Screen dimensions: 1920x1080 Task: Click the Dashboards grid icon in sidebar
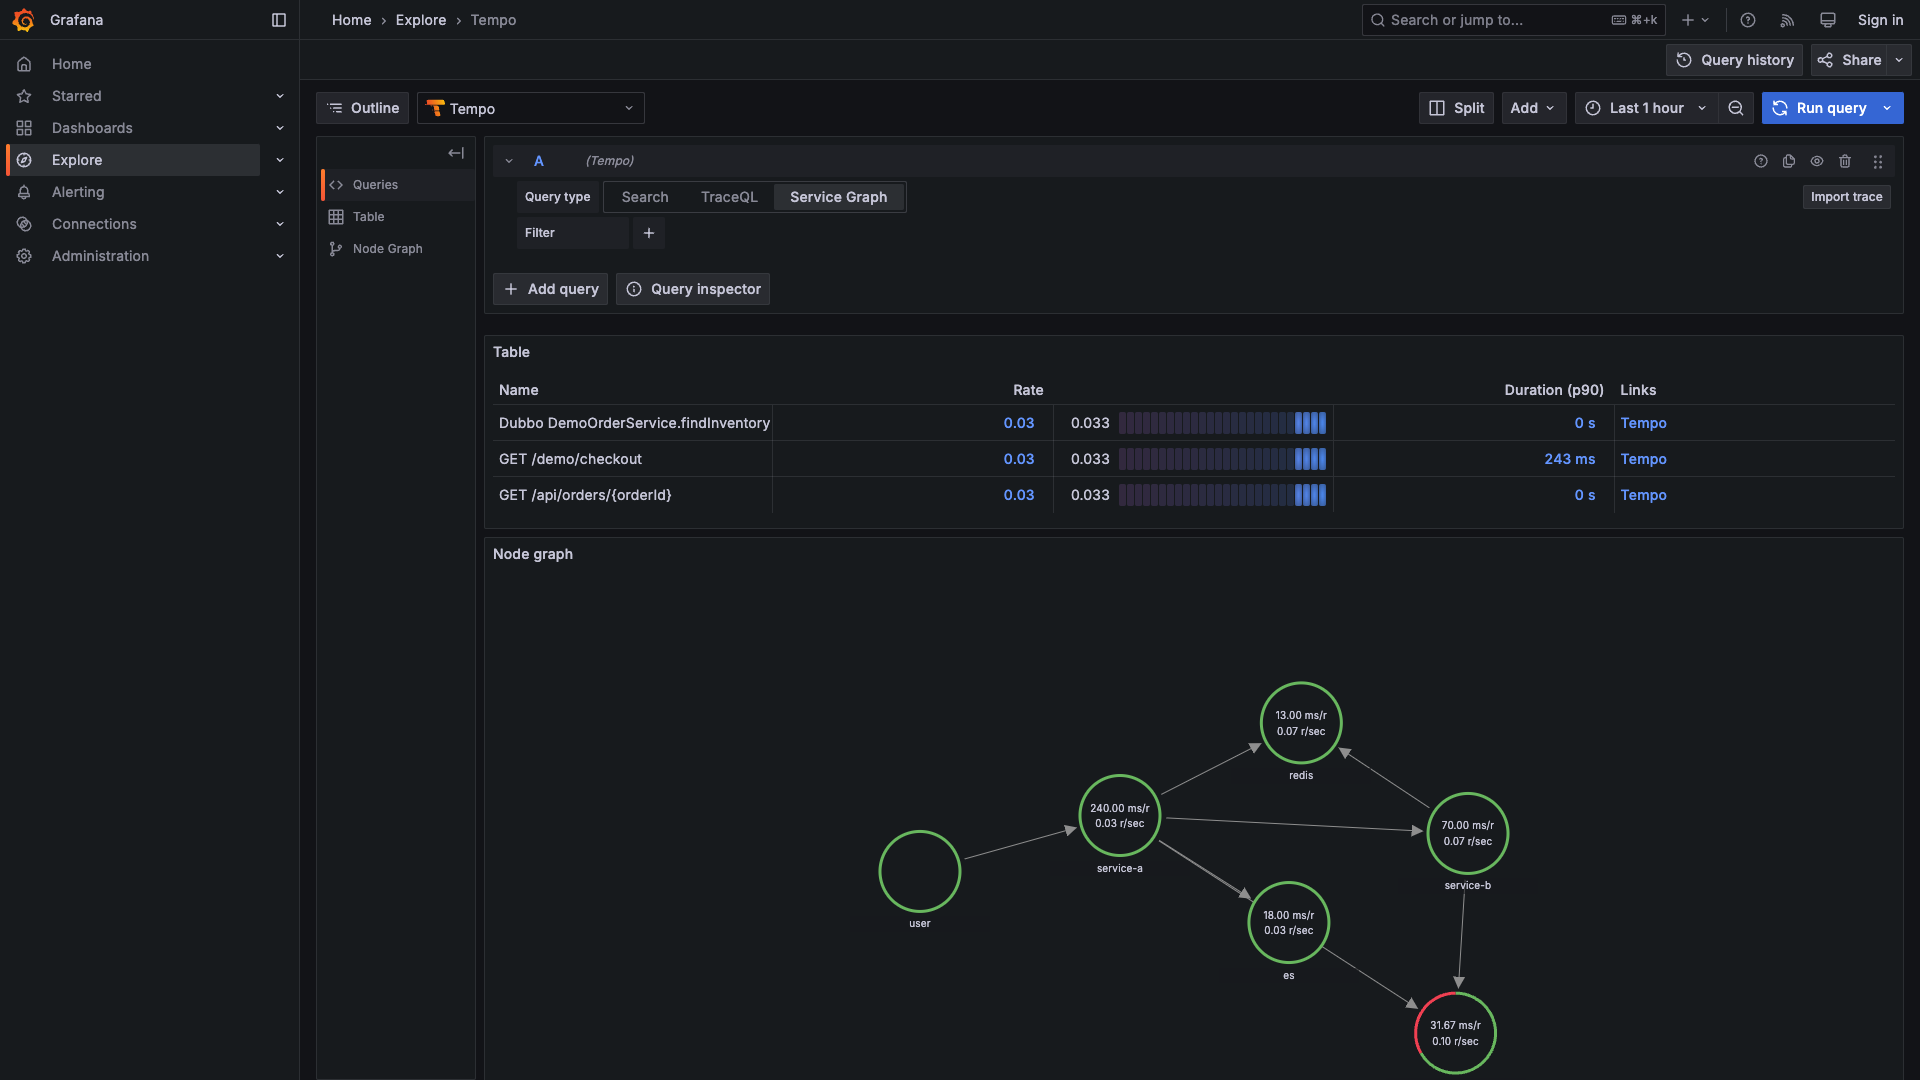(24, 128)
